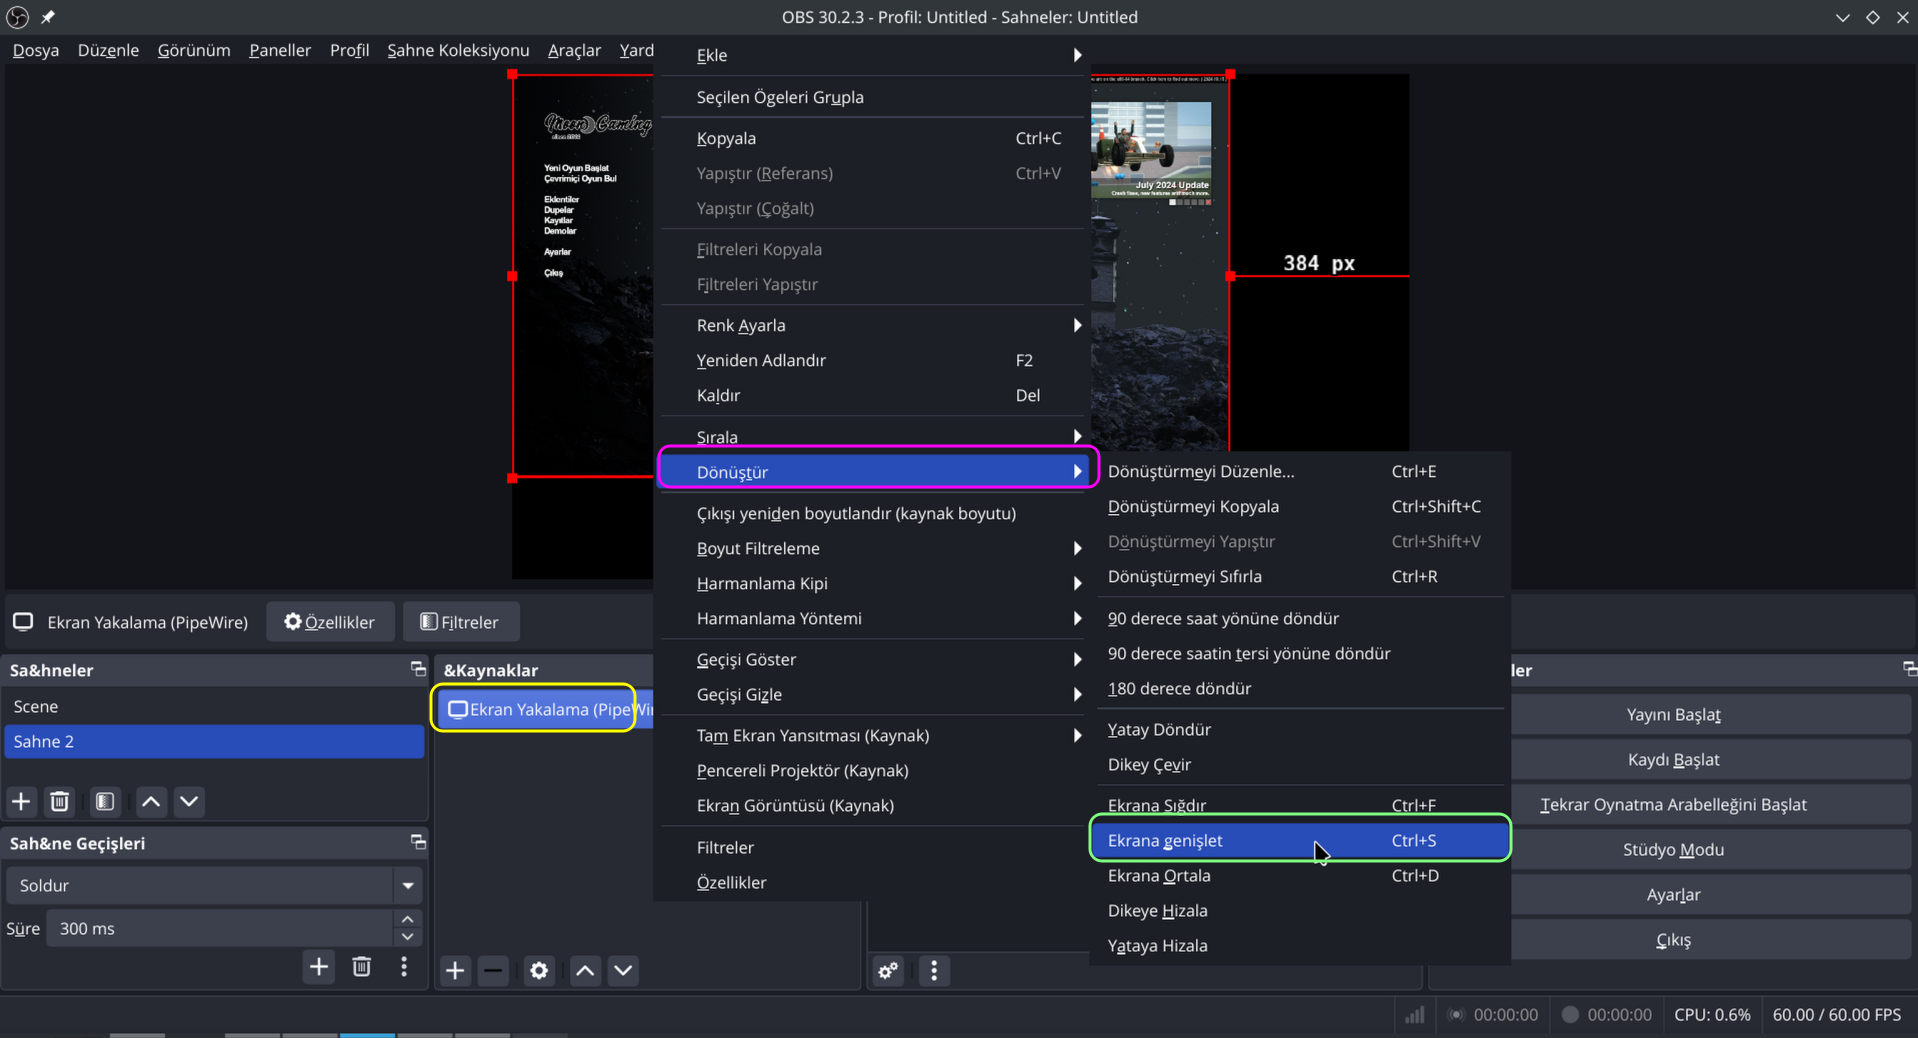Select Yatay Döndür option
Image resolution: width=1918 pixels, height=1038 pixels.
click(1299, 729)
